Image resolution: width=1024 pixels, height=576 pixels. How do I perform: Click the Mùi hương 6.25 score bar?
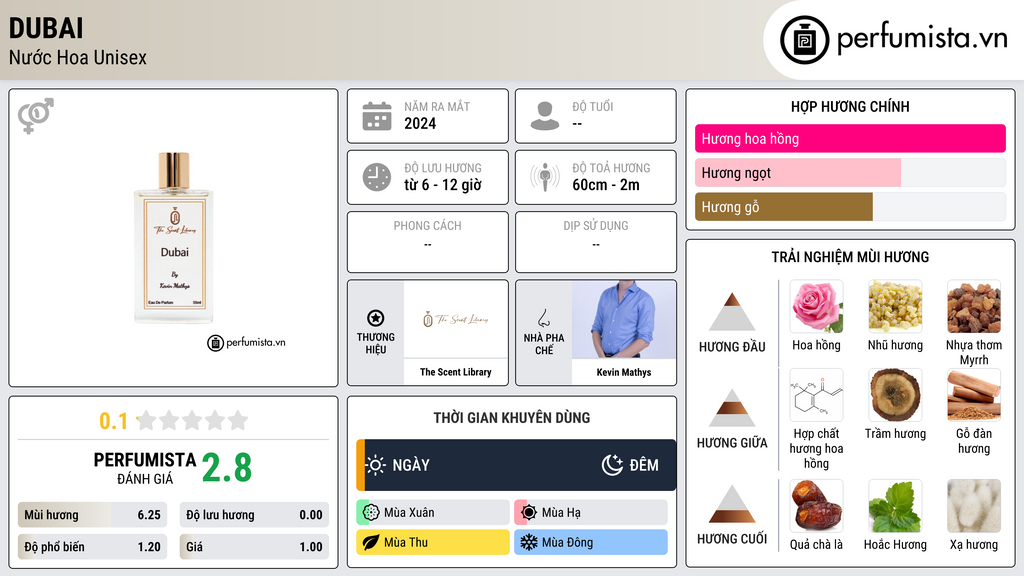92,515
